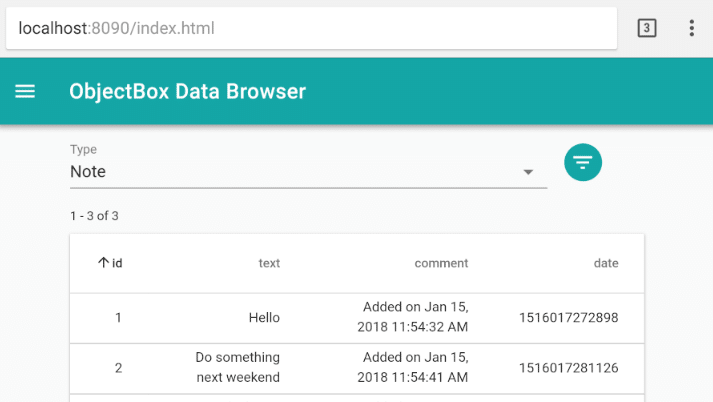Click the 1 - 3 of 3 pagination label
This screenshot has width=713, height=402.
pos(94,216)
